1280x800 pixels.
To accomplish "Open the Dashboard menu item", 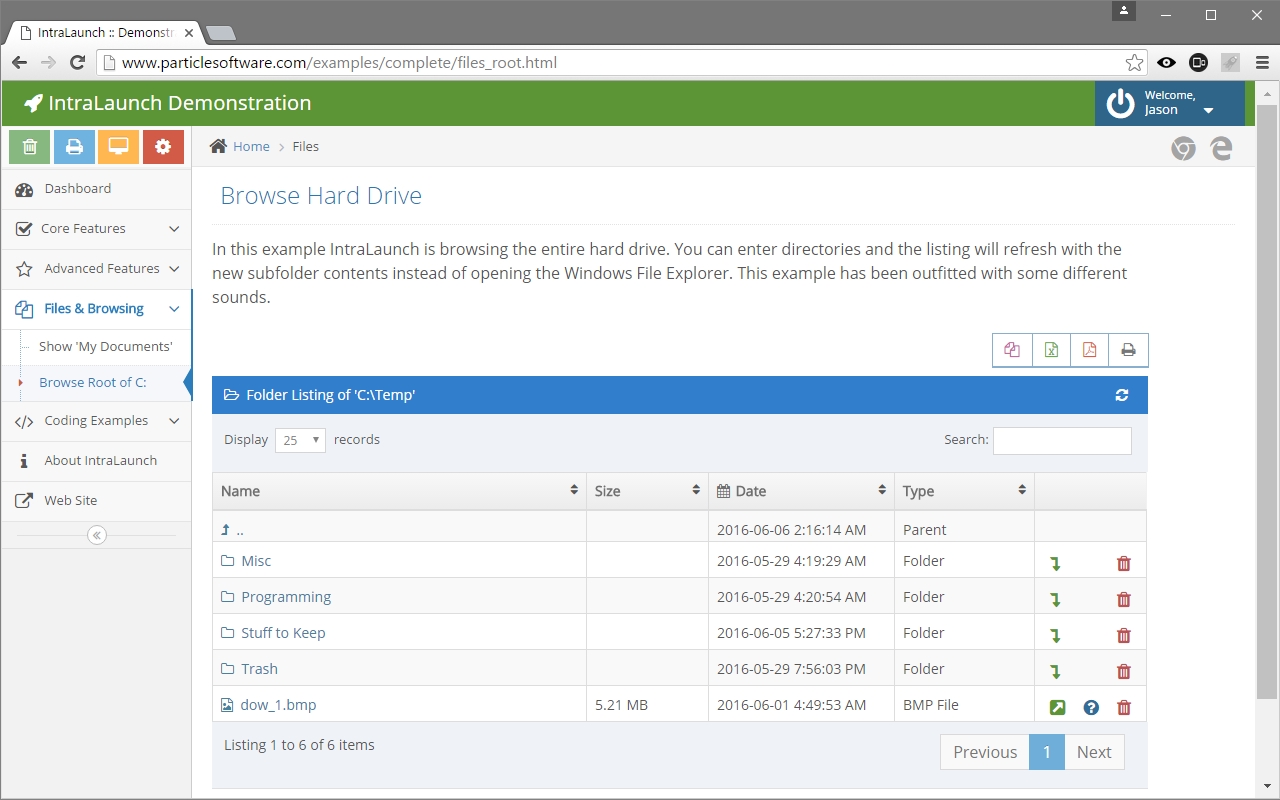I will (x=96, y=189).
